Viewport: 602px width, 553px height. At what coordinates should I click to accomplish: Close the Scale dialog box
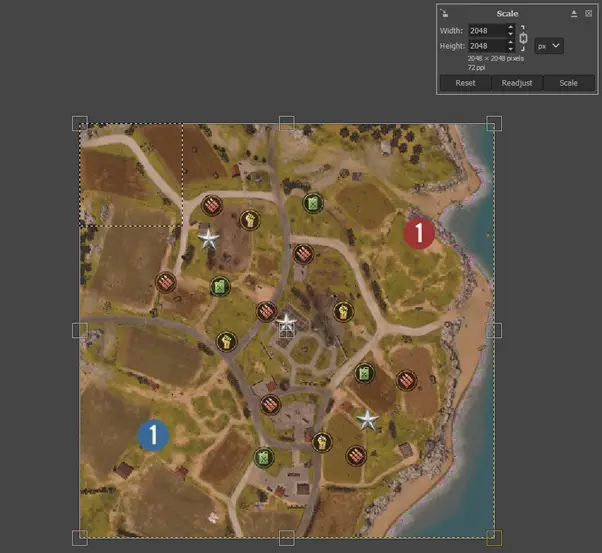588,14
